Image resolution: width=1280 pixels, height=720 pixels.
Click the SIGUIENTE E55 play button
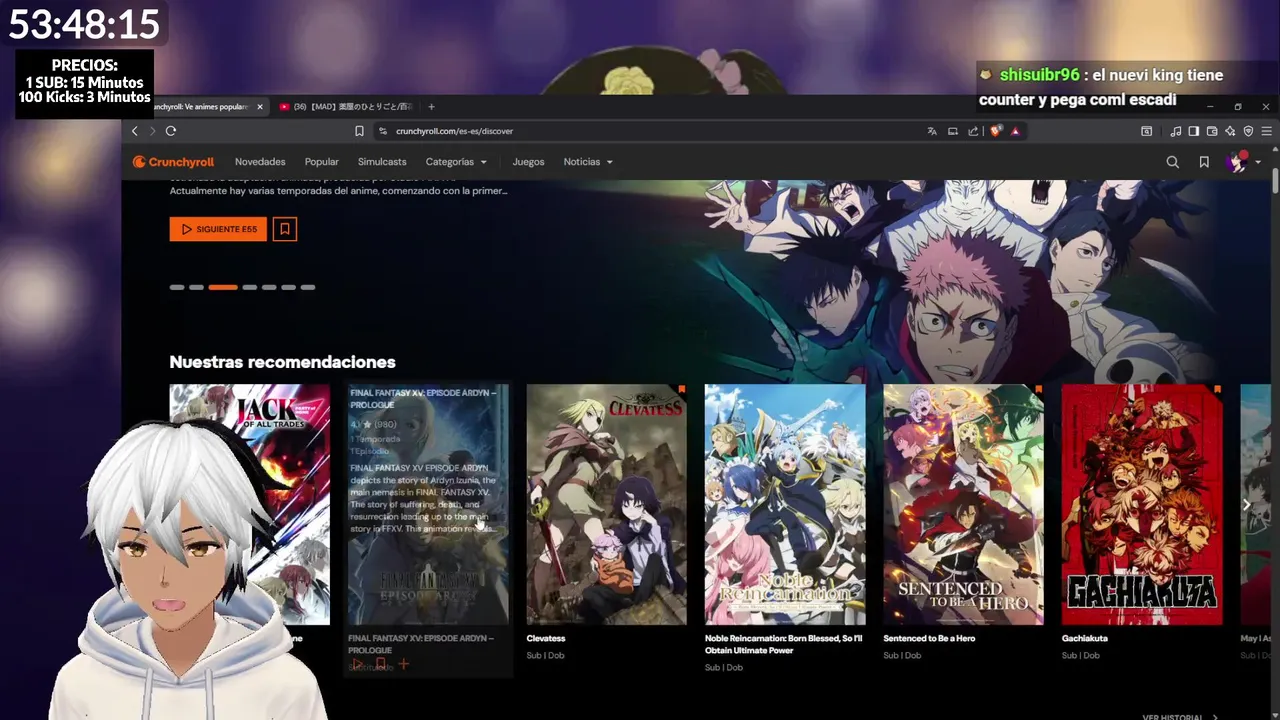[x=218, y=229]
